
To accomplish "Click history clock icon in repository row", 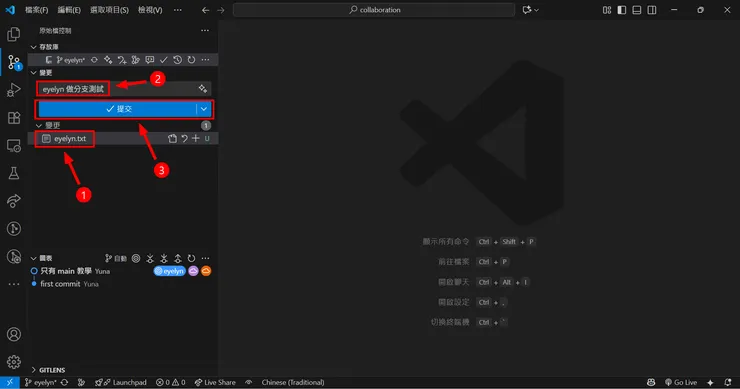I will 177,60.
